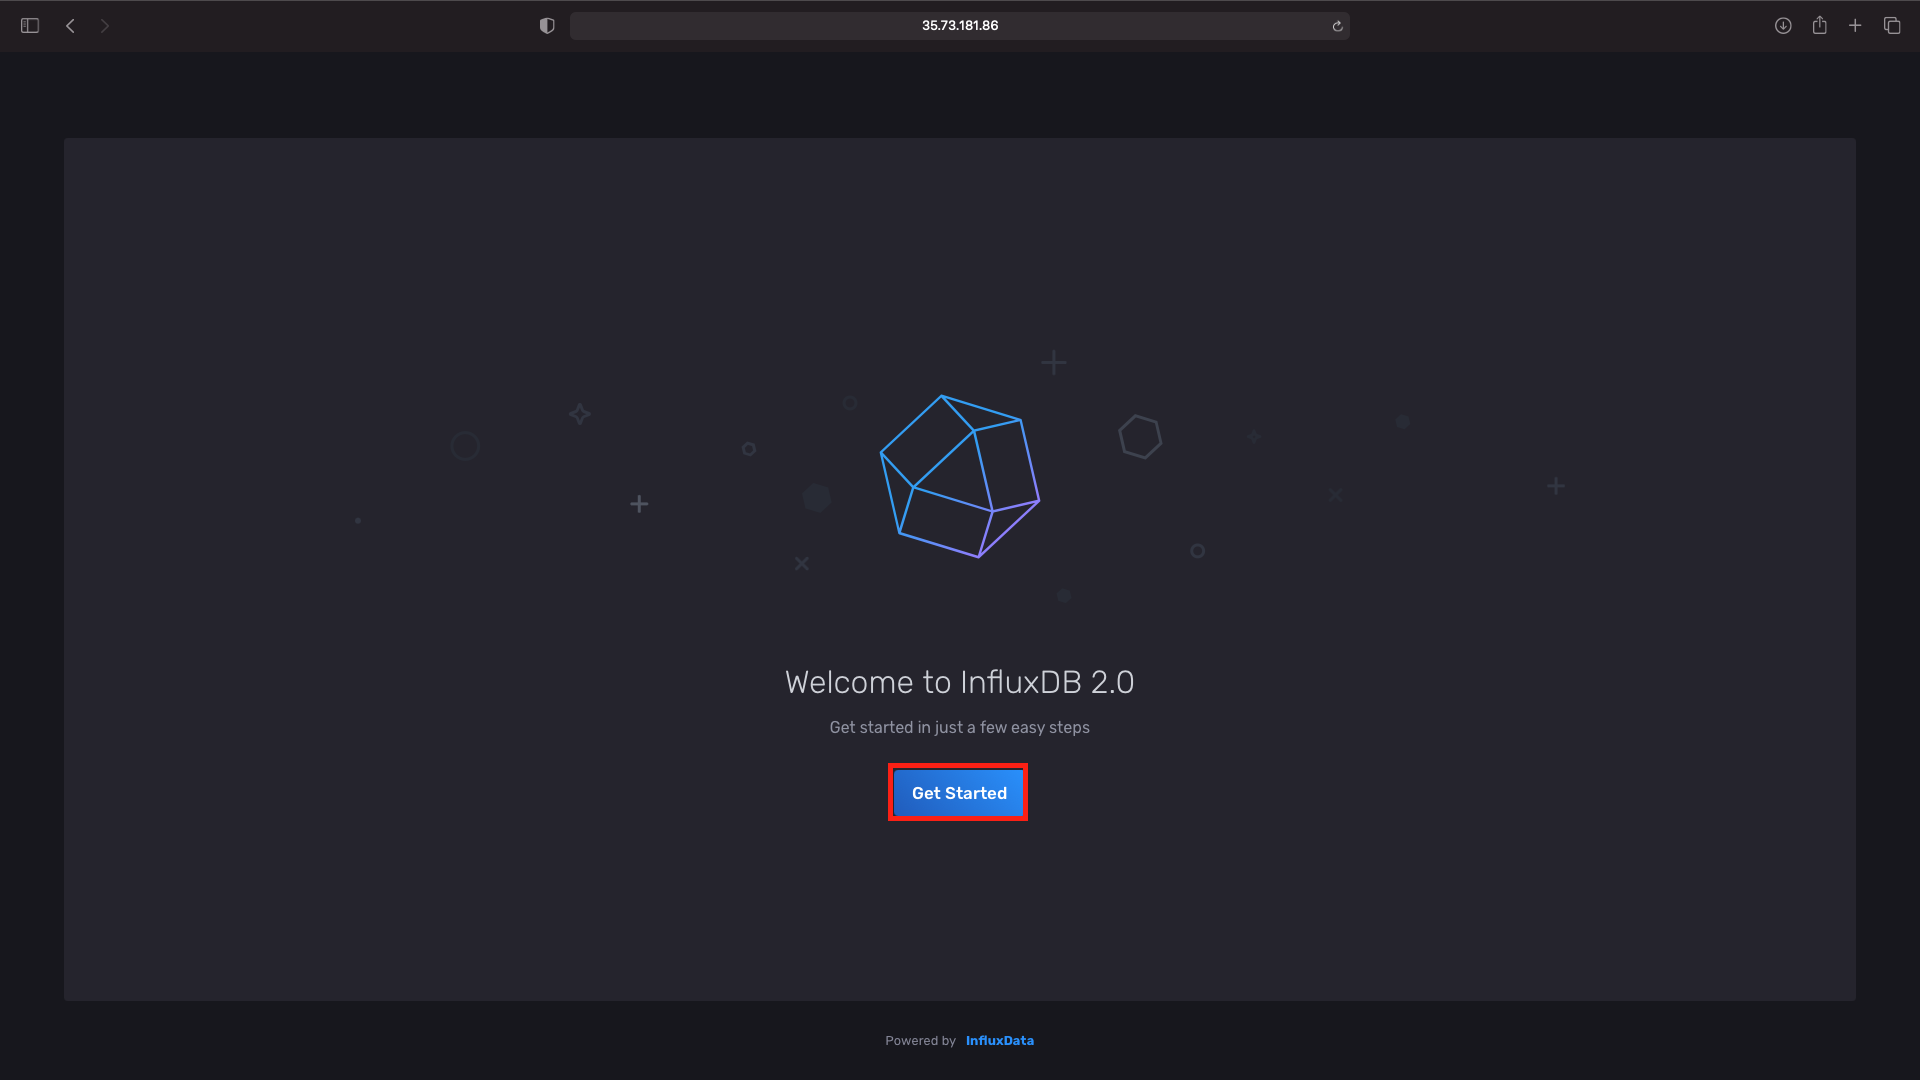
Task: Click the Welcome to InfluxDB 2.0 heading
Action: click(x=959, y=682)
